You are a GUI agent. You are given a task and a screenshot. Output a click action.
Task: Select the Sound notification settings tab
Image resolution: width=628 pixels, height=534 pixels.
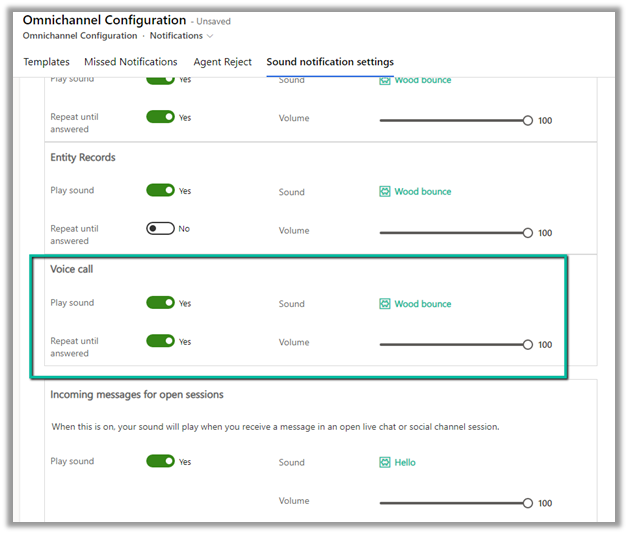330,62
